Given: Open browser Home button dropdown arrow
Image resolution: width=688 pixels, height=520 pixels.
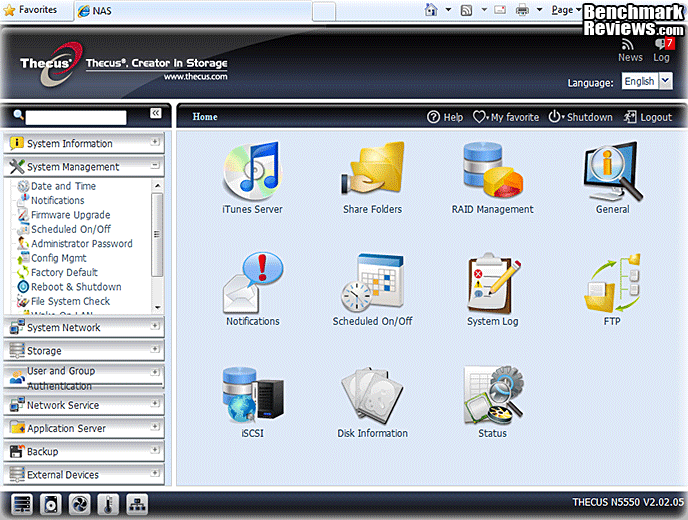Looking at the screenshot, I should coord(448,10).
